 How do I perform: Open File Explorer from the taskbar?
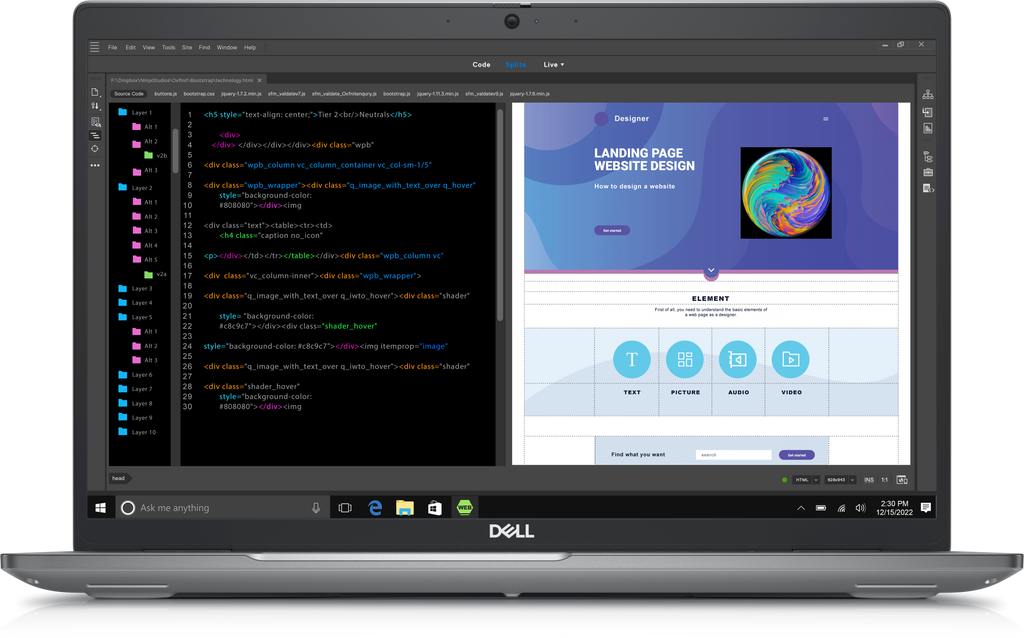[x=405, y=507]
